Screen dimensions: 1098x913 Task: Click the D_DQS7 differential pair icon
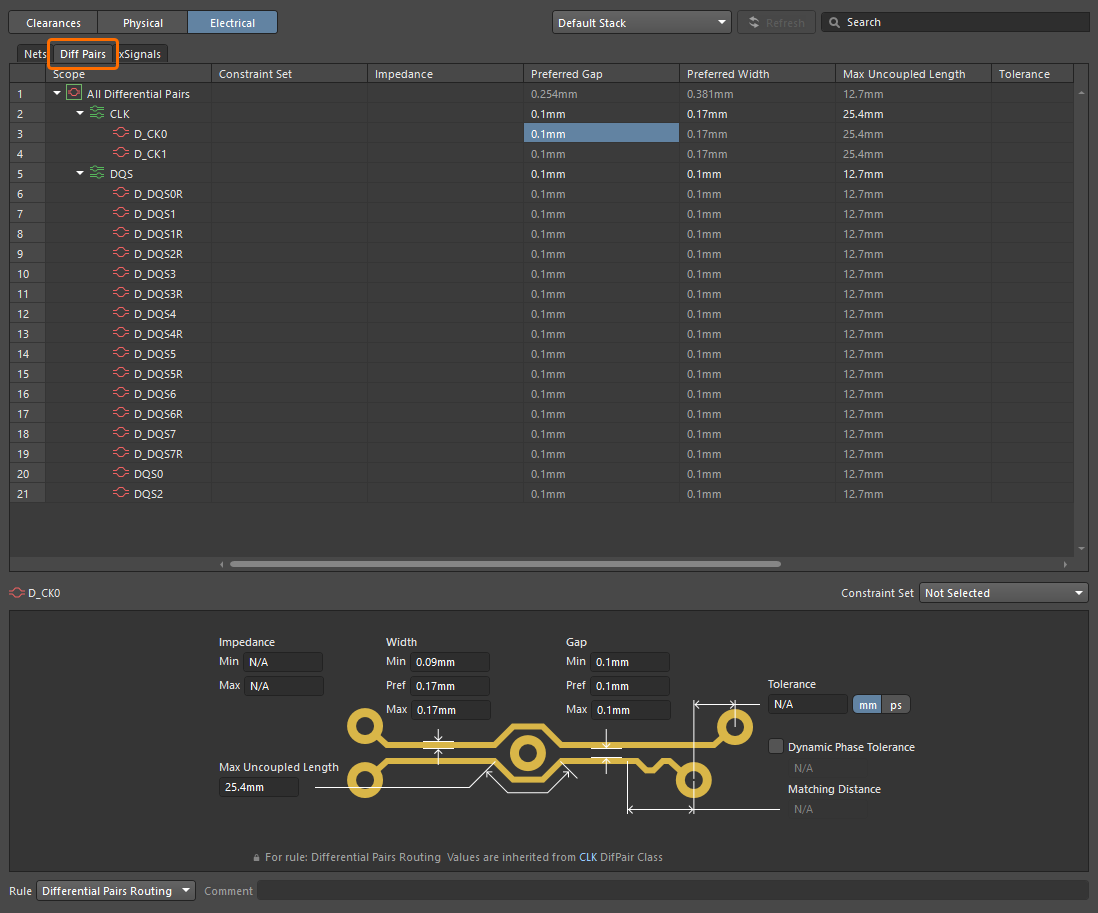[122, 434]
